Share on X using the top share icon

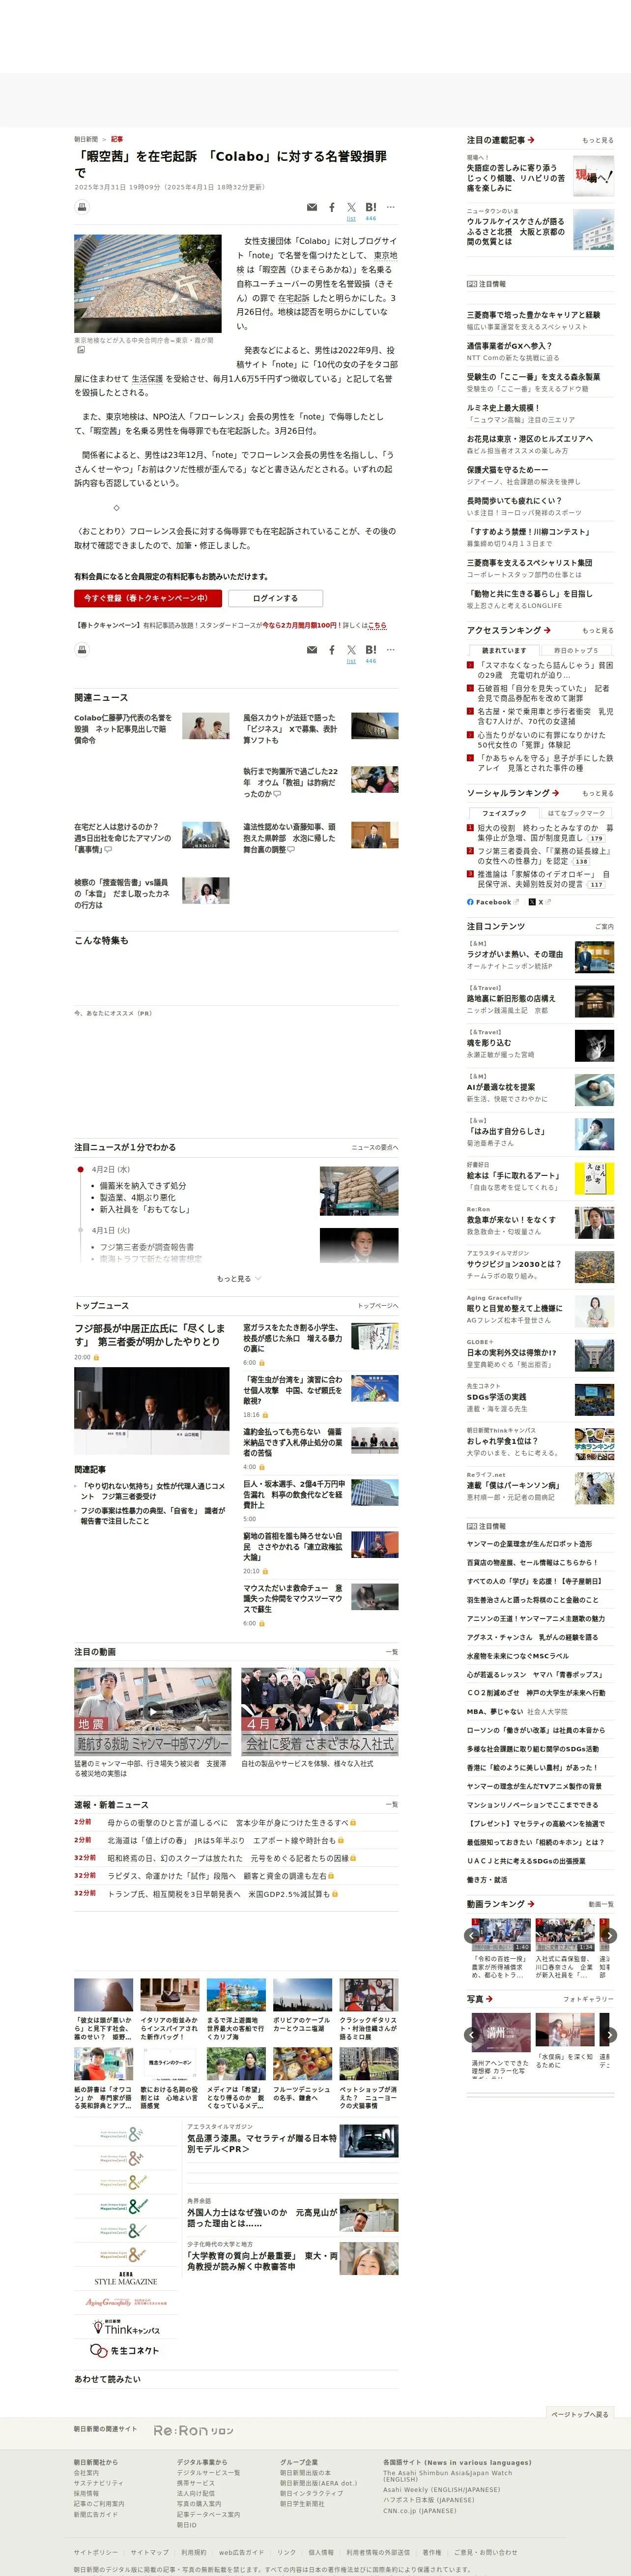coord(351,207)
